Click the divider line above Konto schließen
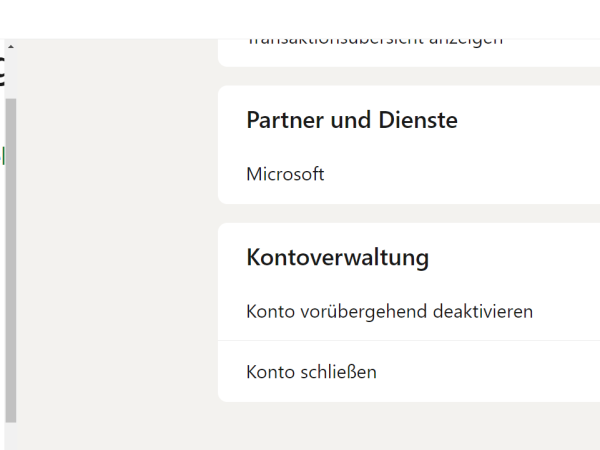600x450 pixels. 409,340
